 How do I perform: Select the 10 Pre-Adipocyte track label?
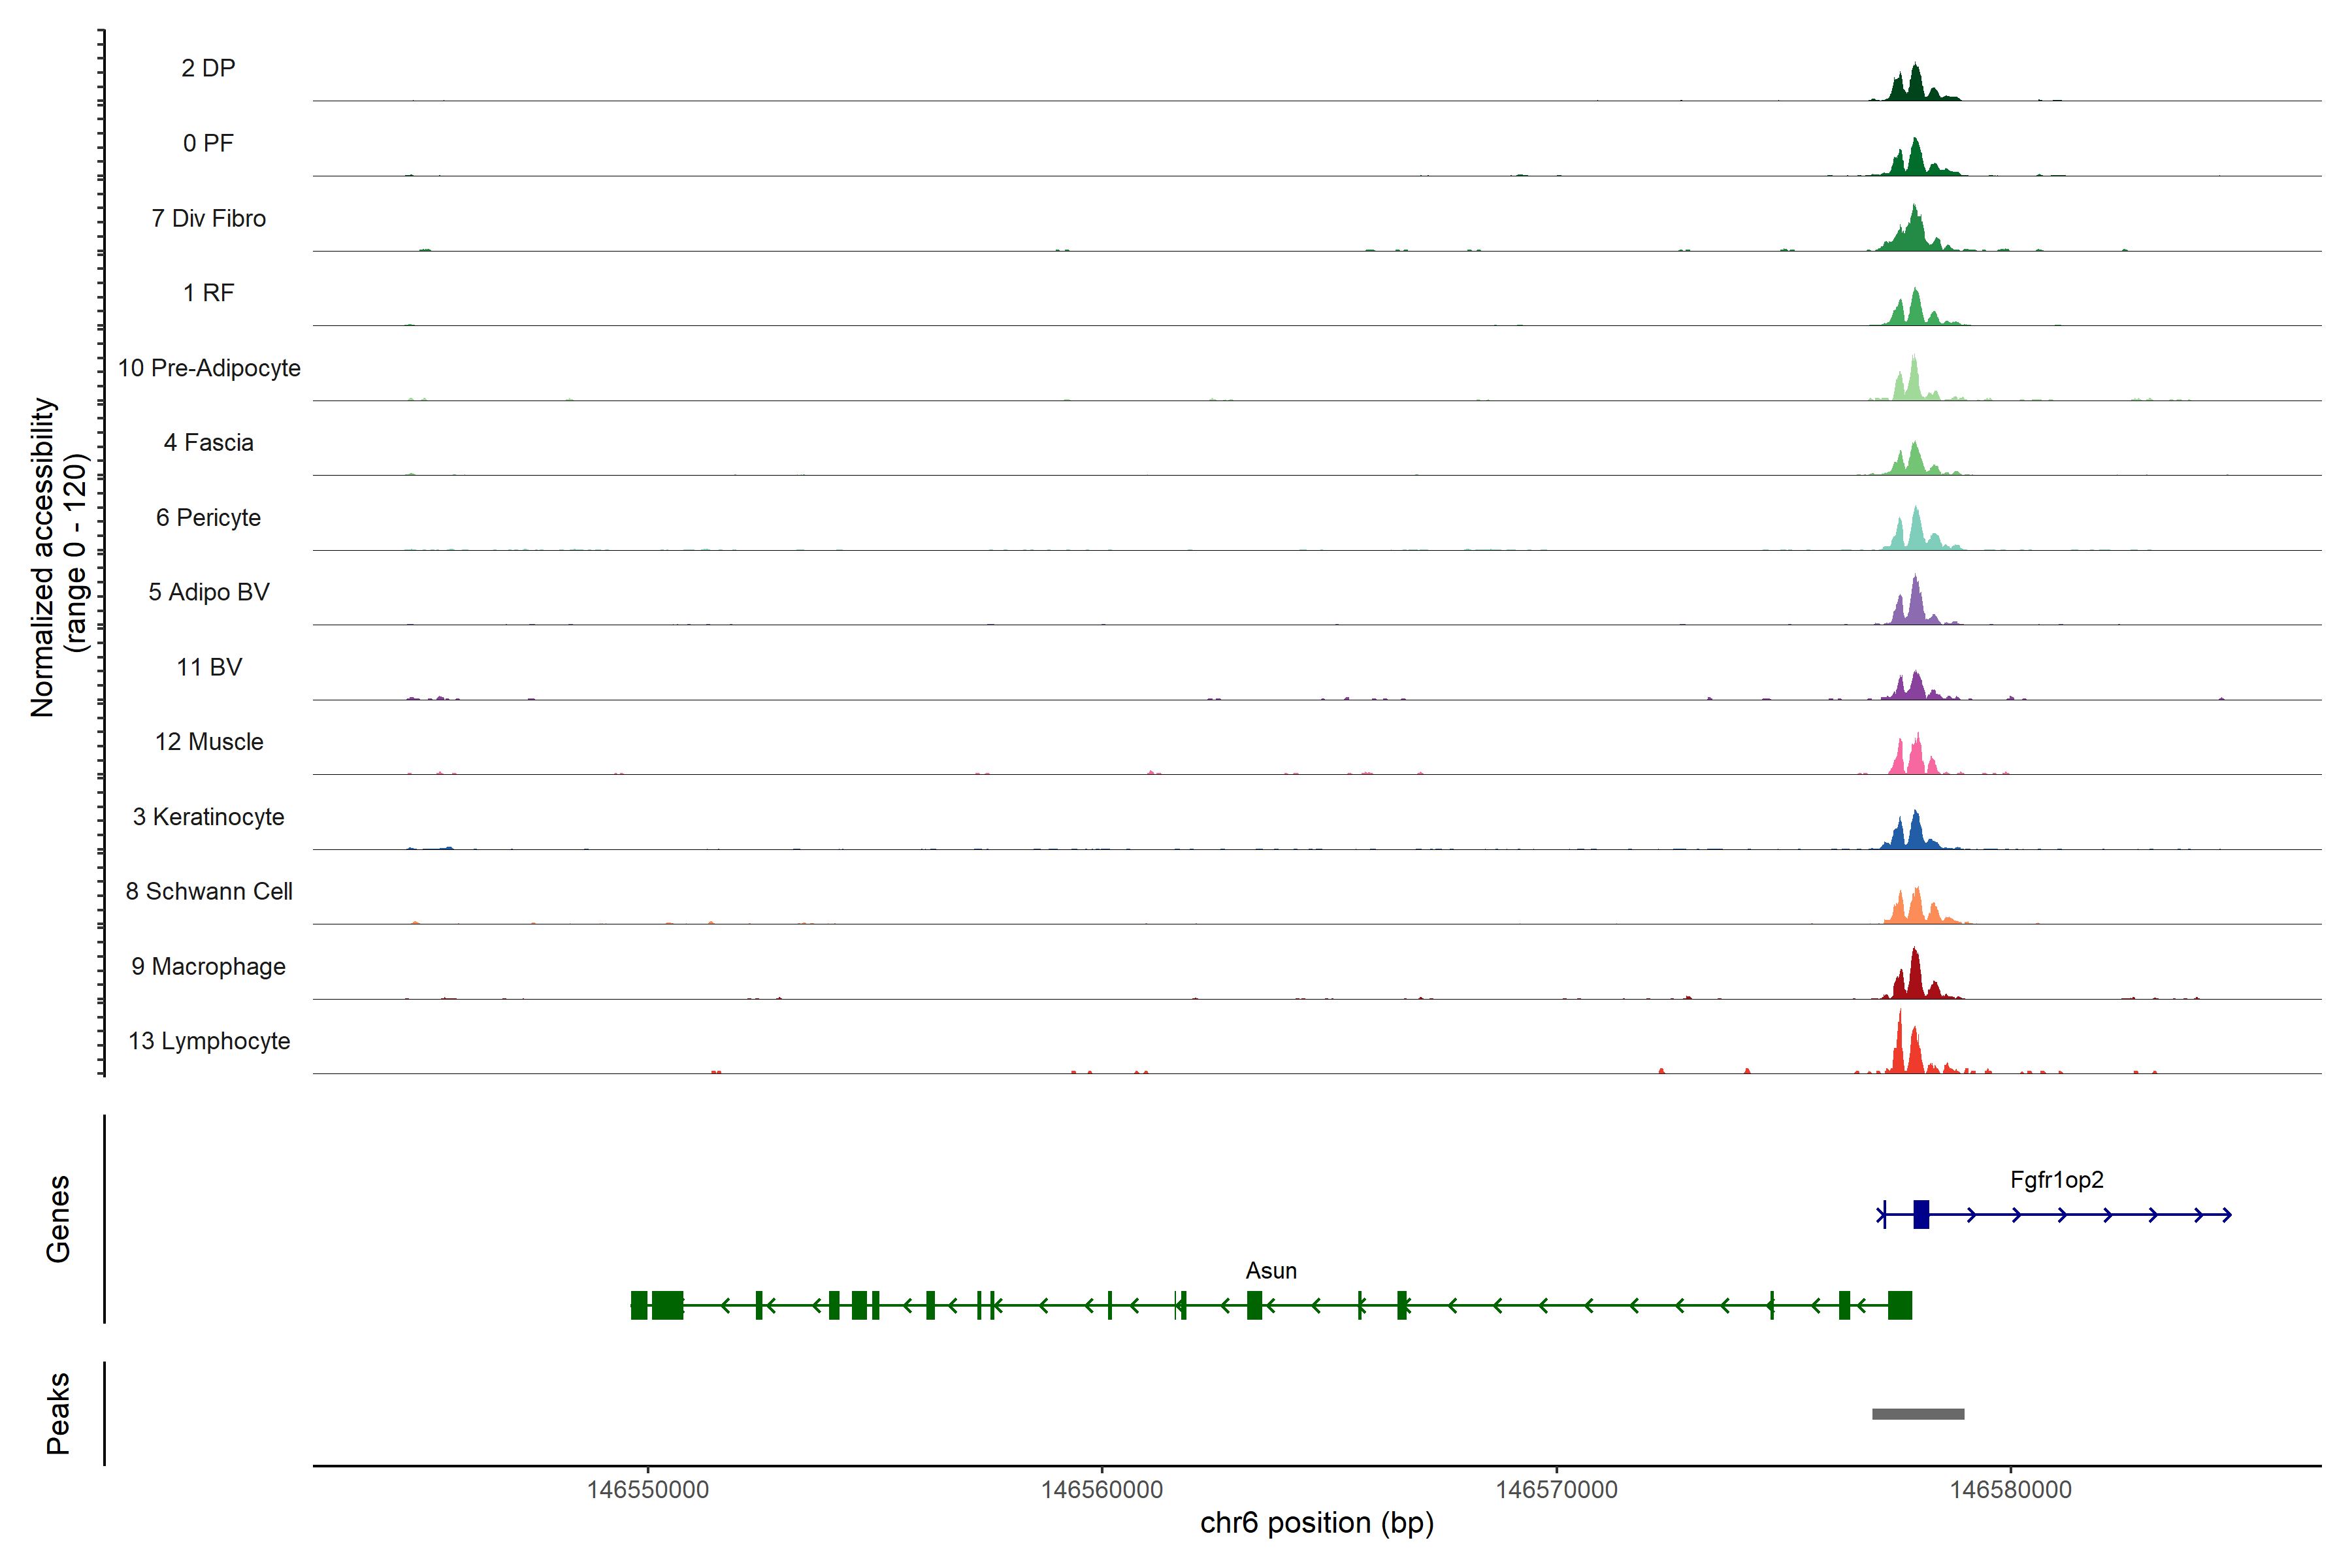point(209,368)
